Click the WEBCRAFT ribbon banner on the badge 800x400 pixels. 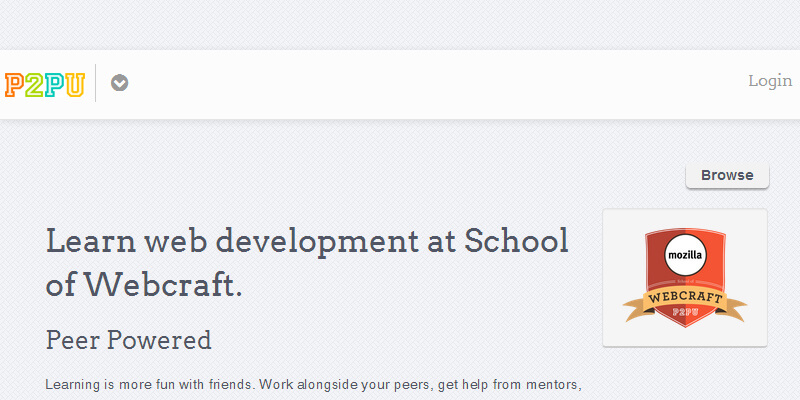[685, 298]
